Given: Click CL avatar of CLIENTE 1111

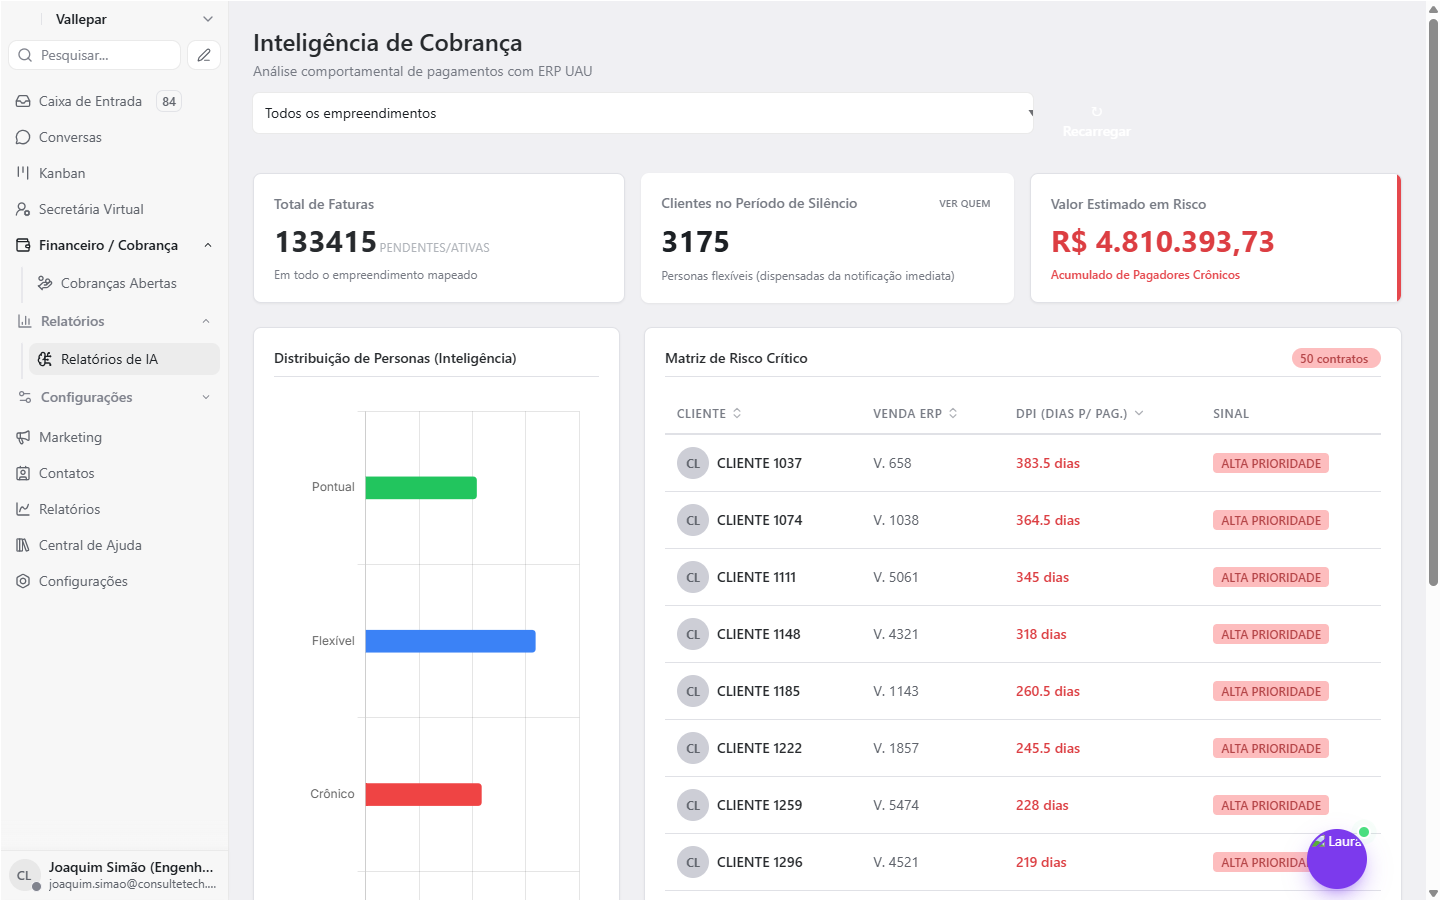Looking at the screenshot, I should point(693,577).
